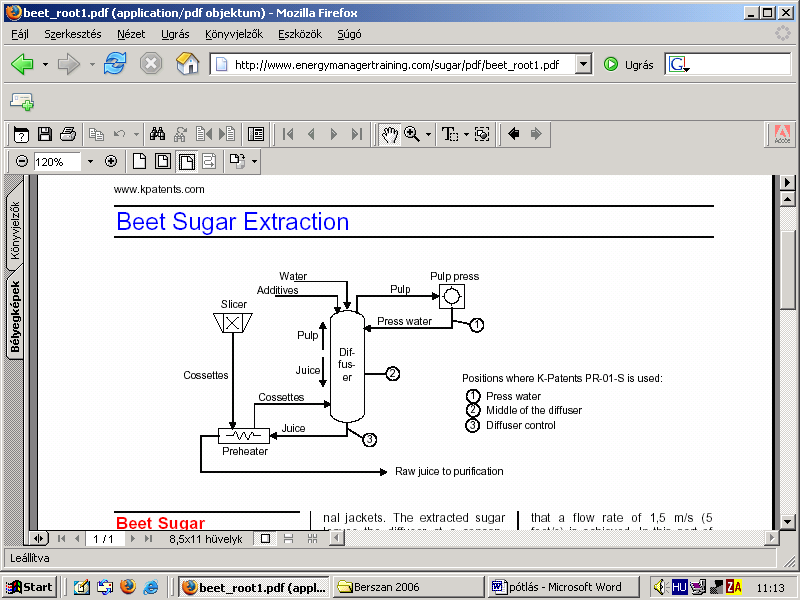Set Fit Page view
Screen dimensions: 800x600
(x=163, y=162)
